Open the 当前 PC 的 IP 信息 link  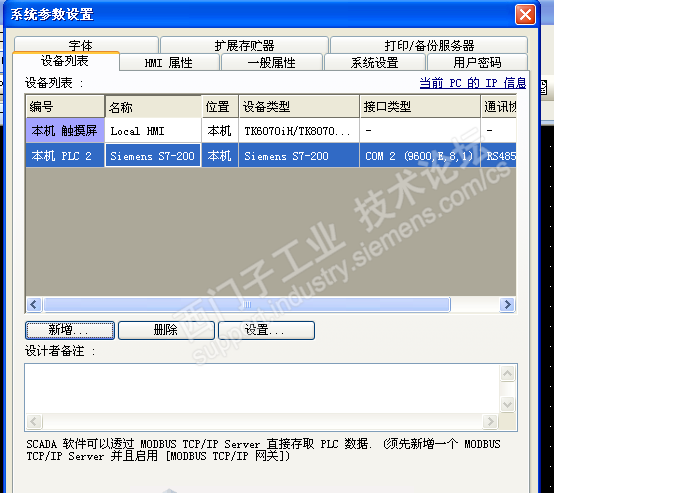coord(473,83)
